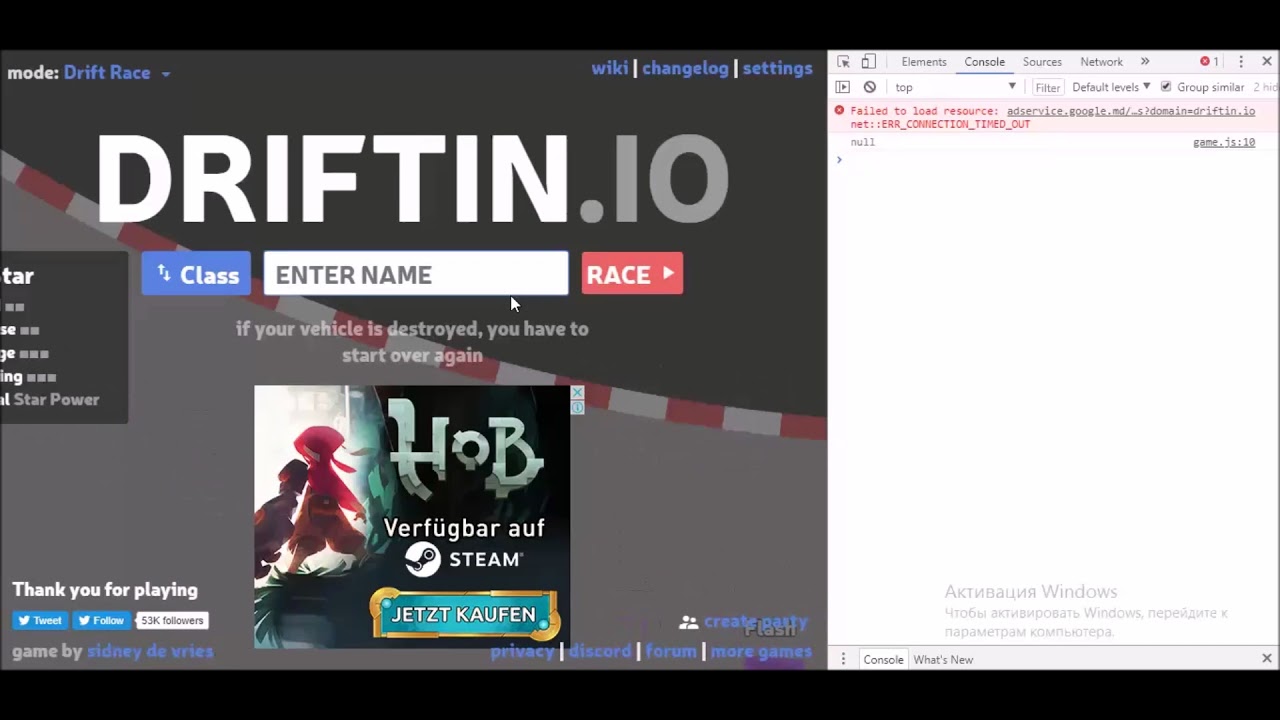Open the game settings link
This screenshot has height=720, width=1280.
click(x=777, y=68)
